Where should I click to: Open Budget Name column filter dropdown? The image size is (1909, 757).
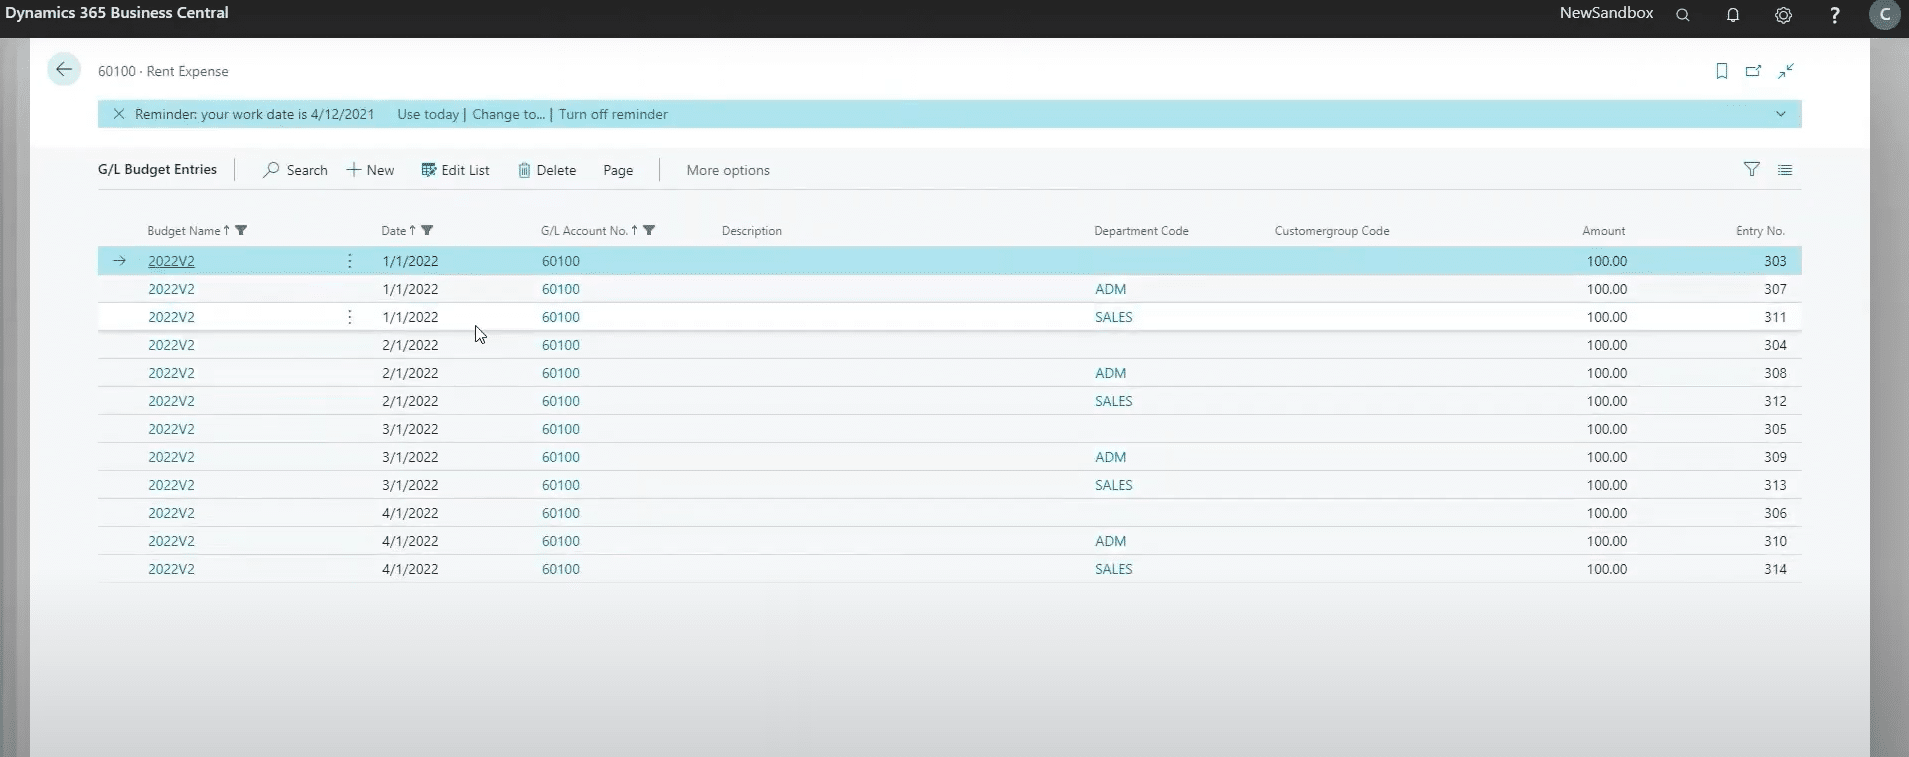coord(241,231)
